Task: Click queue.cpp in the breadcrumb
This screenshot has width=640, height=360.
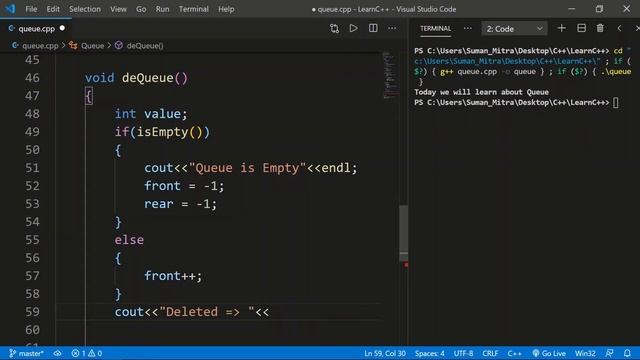Action: tap(40, 46)
